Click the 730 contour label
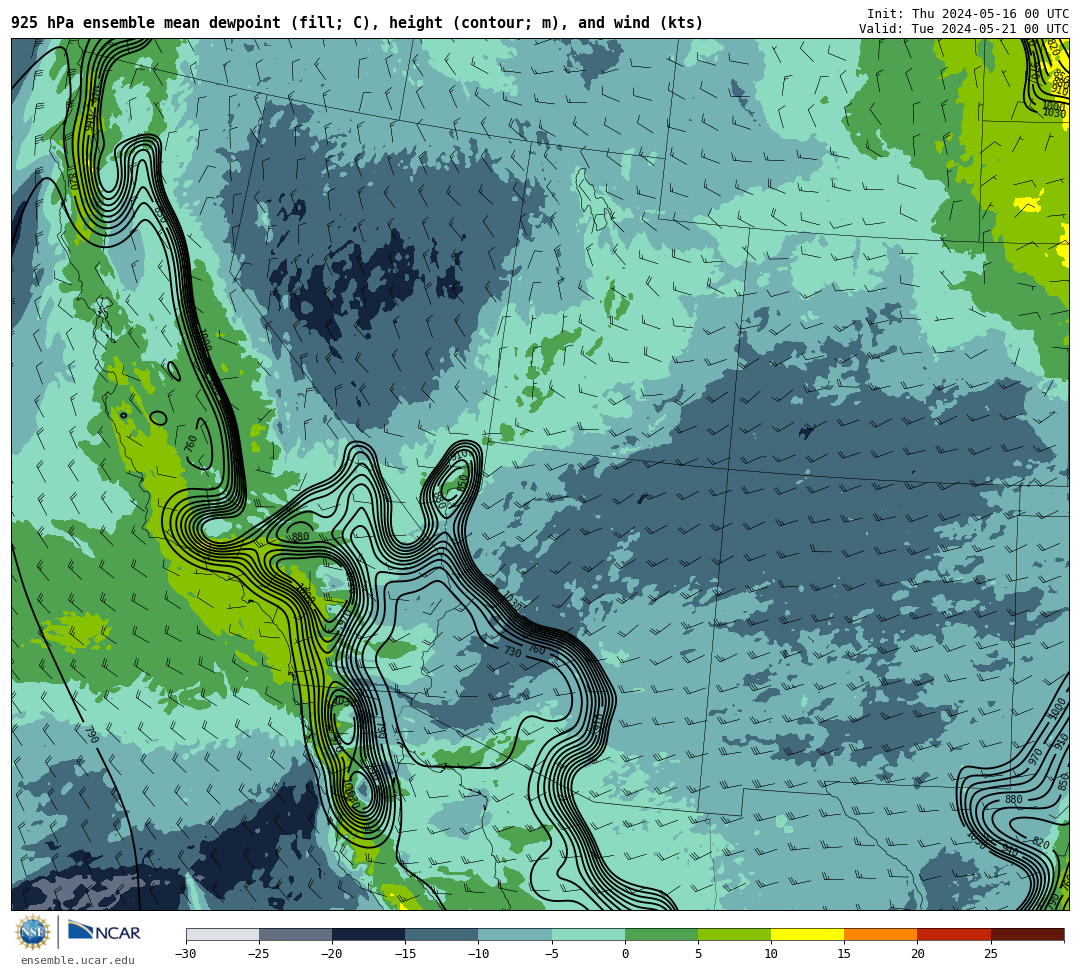The height and width of the screenshot is (973, 1080). 512,651
